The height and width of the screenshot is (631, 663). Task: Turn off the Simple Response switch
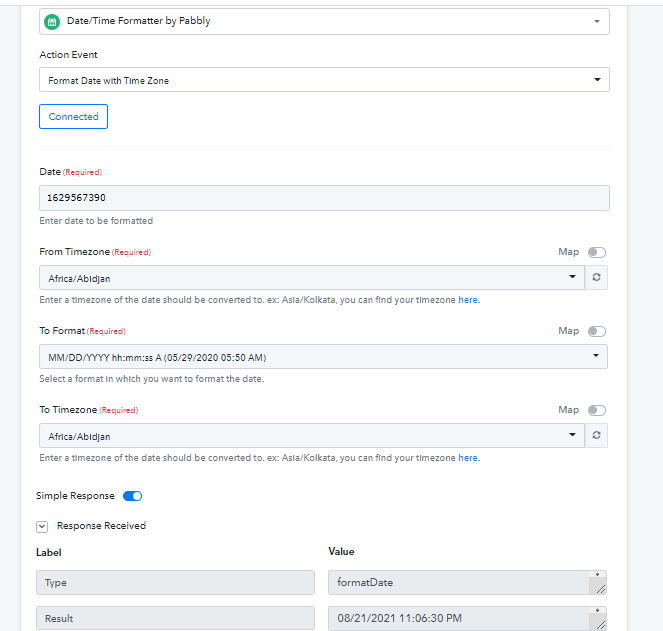pyautogui.click(x=132, y=496)
